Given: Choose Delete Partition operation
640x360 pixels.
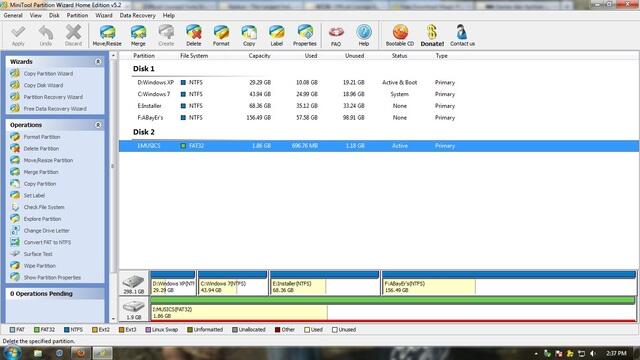Looking at the screenshot, I should 41,149.
